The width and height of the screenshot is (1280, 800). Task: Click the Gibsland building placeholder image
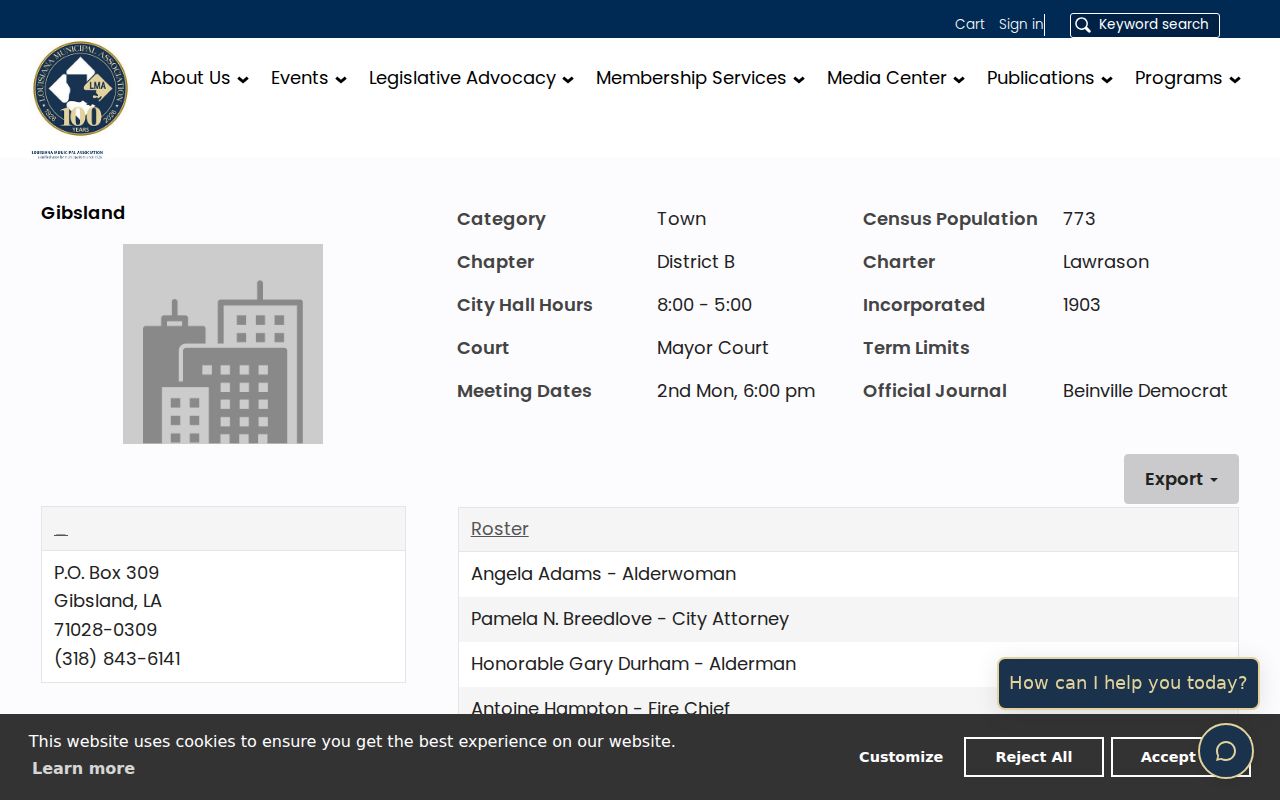223,344
